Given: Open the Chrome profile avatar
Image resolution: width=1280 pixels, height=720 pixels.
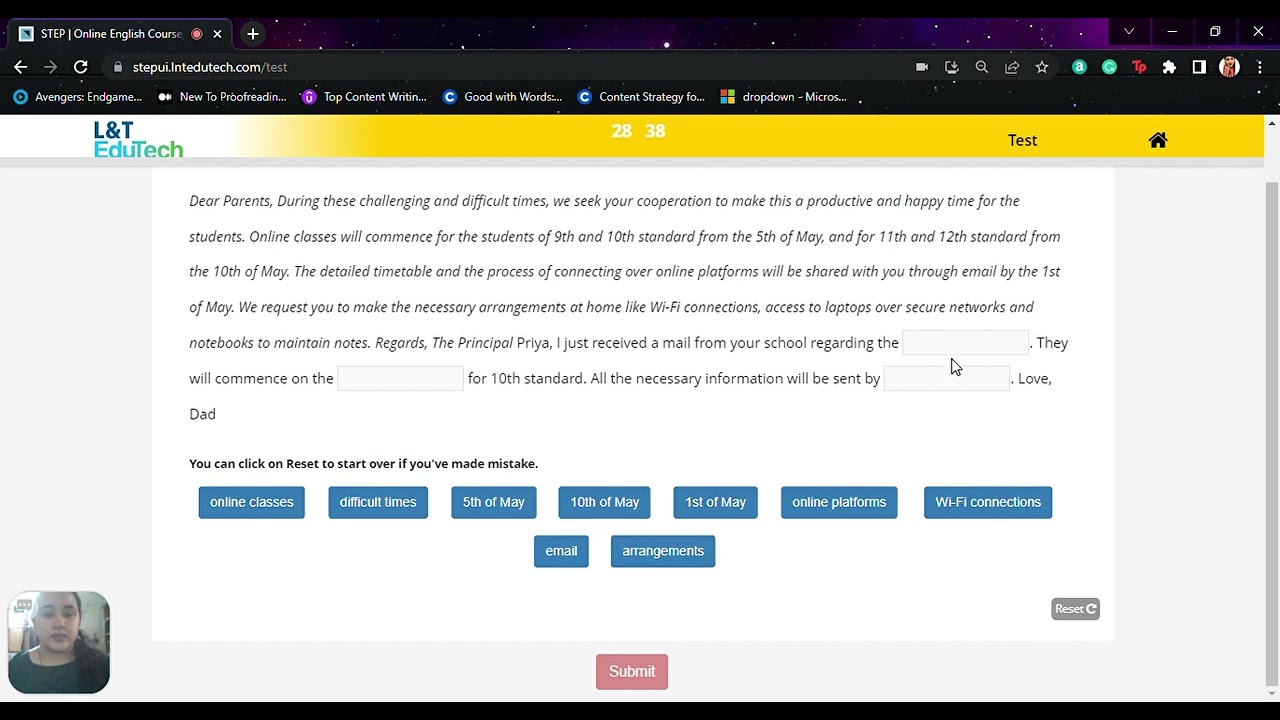Looking at the screenshot, I should pos(1229,67).
